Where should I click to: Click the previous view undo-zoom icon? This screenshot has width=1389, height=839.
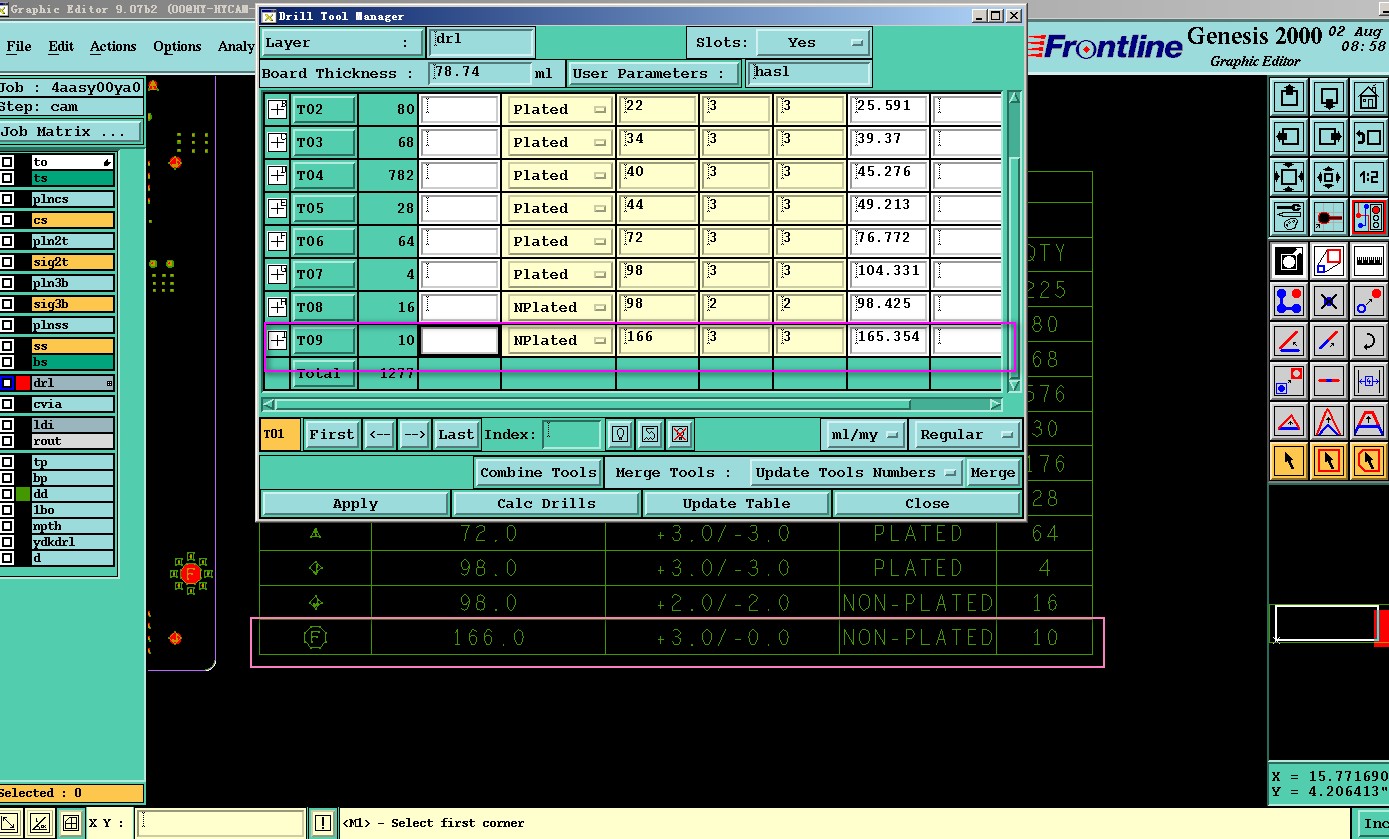pyautogui.click(x=1368, y=137)
